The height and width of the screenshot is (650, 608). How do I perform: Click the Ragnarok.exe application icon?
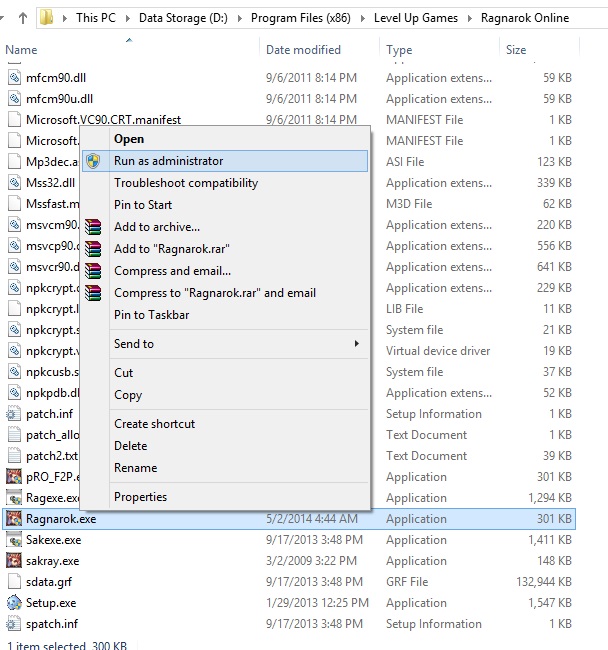14,519
